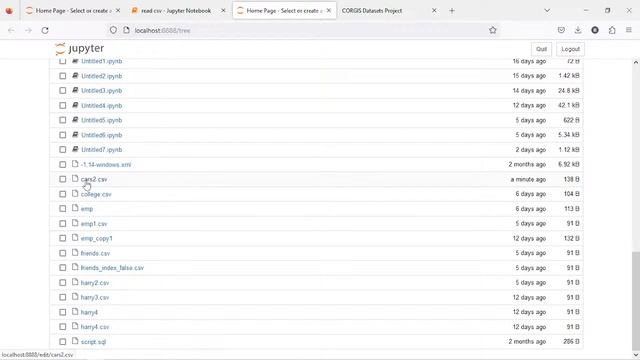Click the notebook icon beside Untitled4.ipynb

75,105
